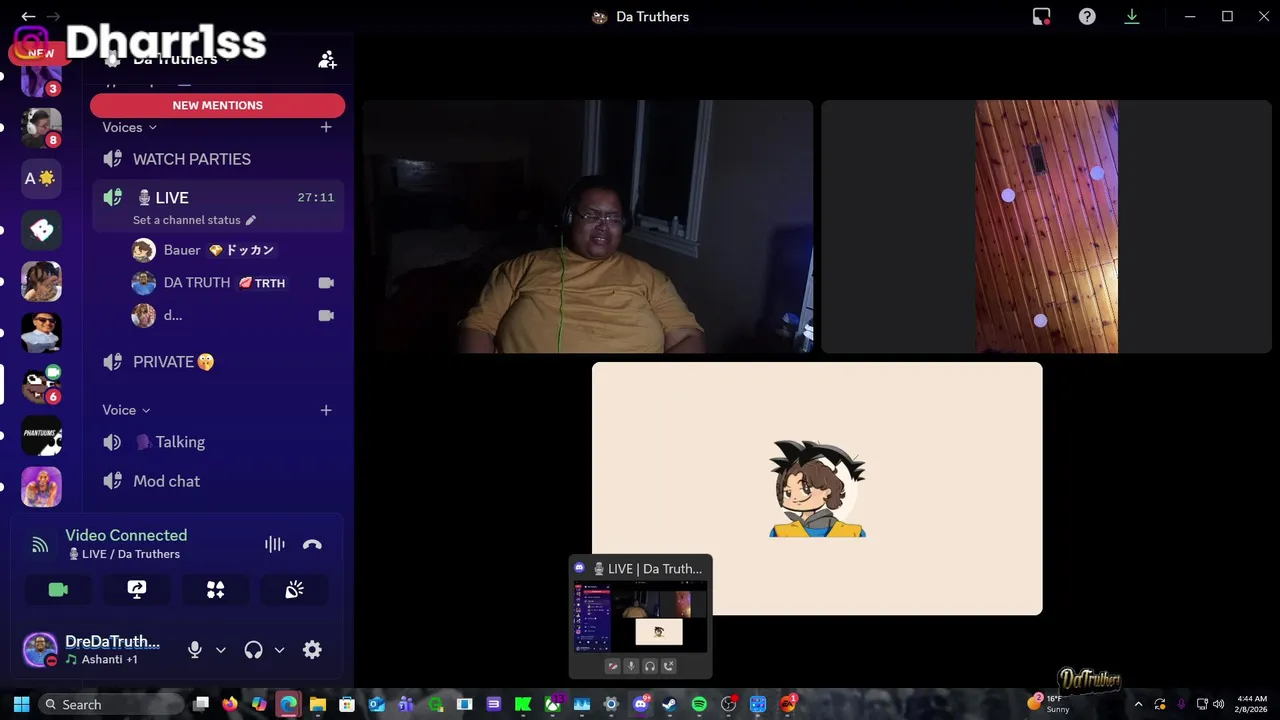
Task: Focus the wooden ceiling video tile
Action: coord(1046,226)
